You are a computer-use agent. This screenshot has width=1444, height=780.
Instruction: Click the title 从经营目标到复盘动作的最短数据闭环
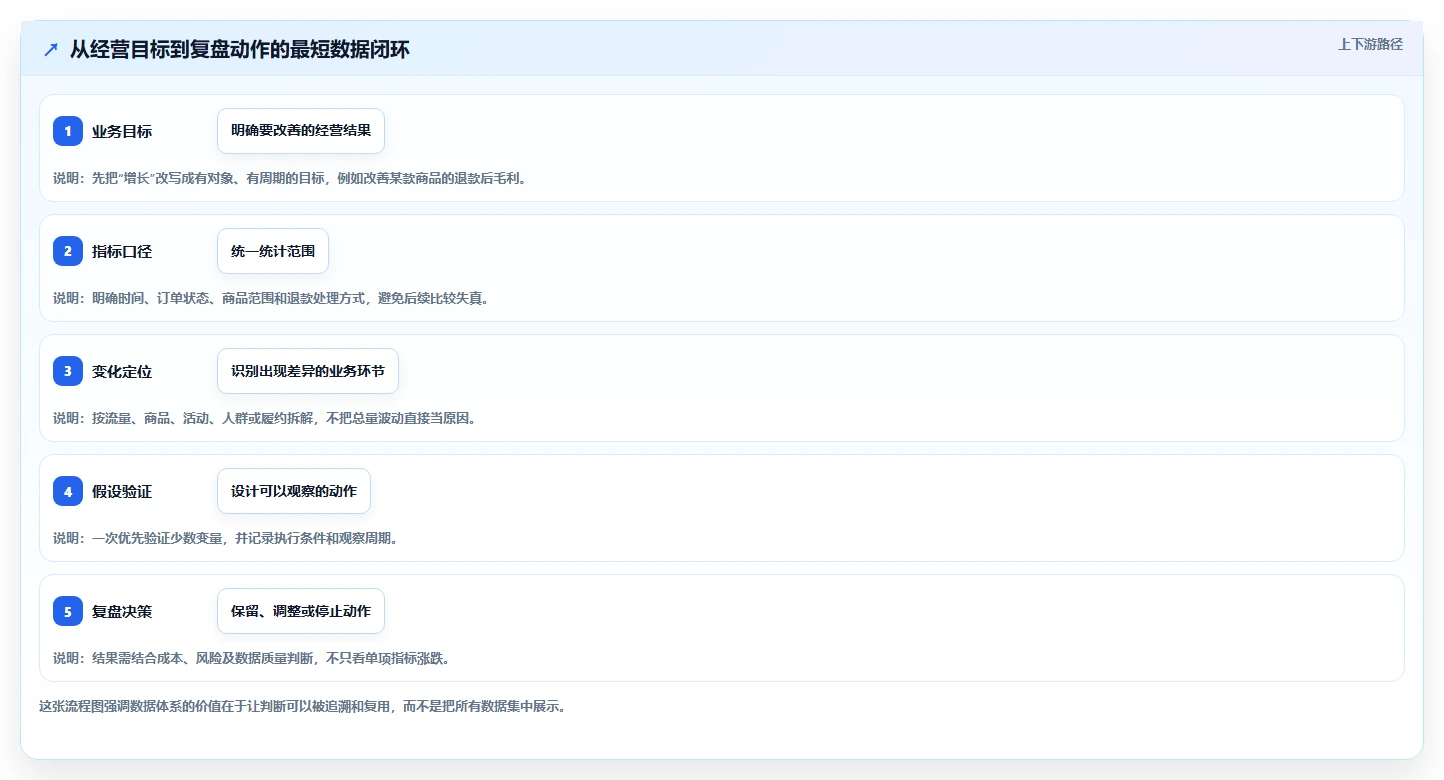(239, 49)
